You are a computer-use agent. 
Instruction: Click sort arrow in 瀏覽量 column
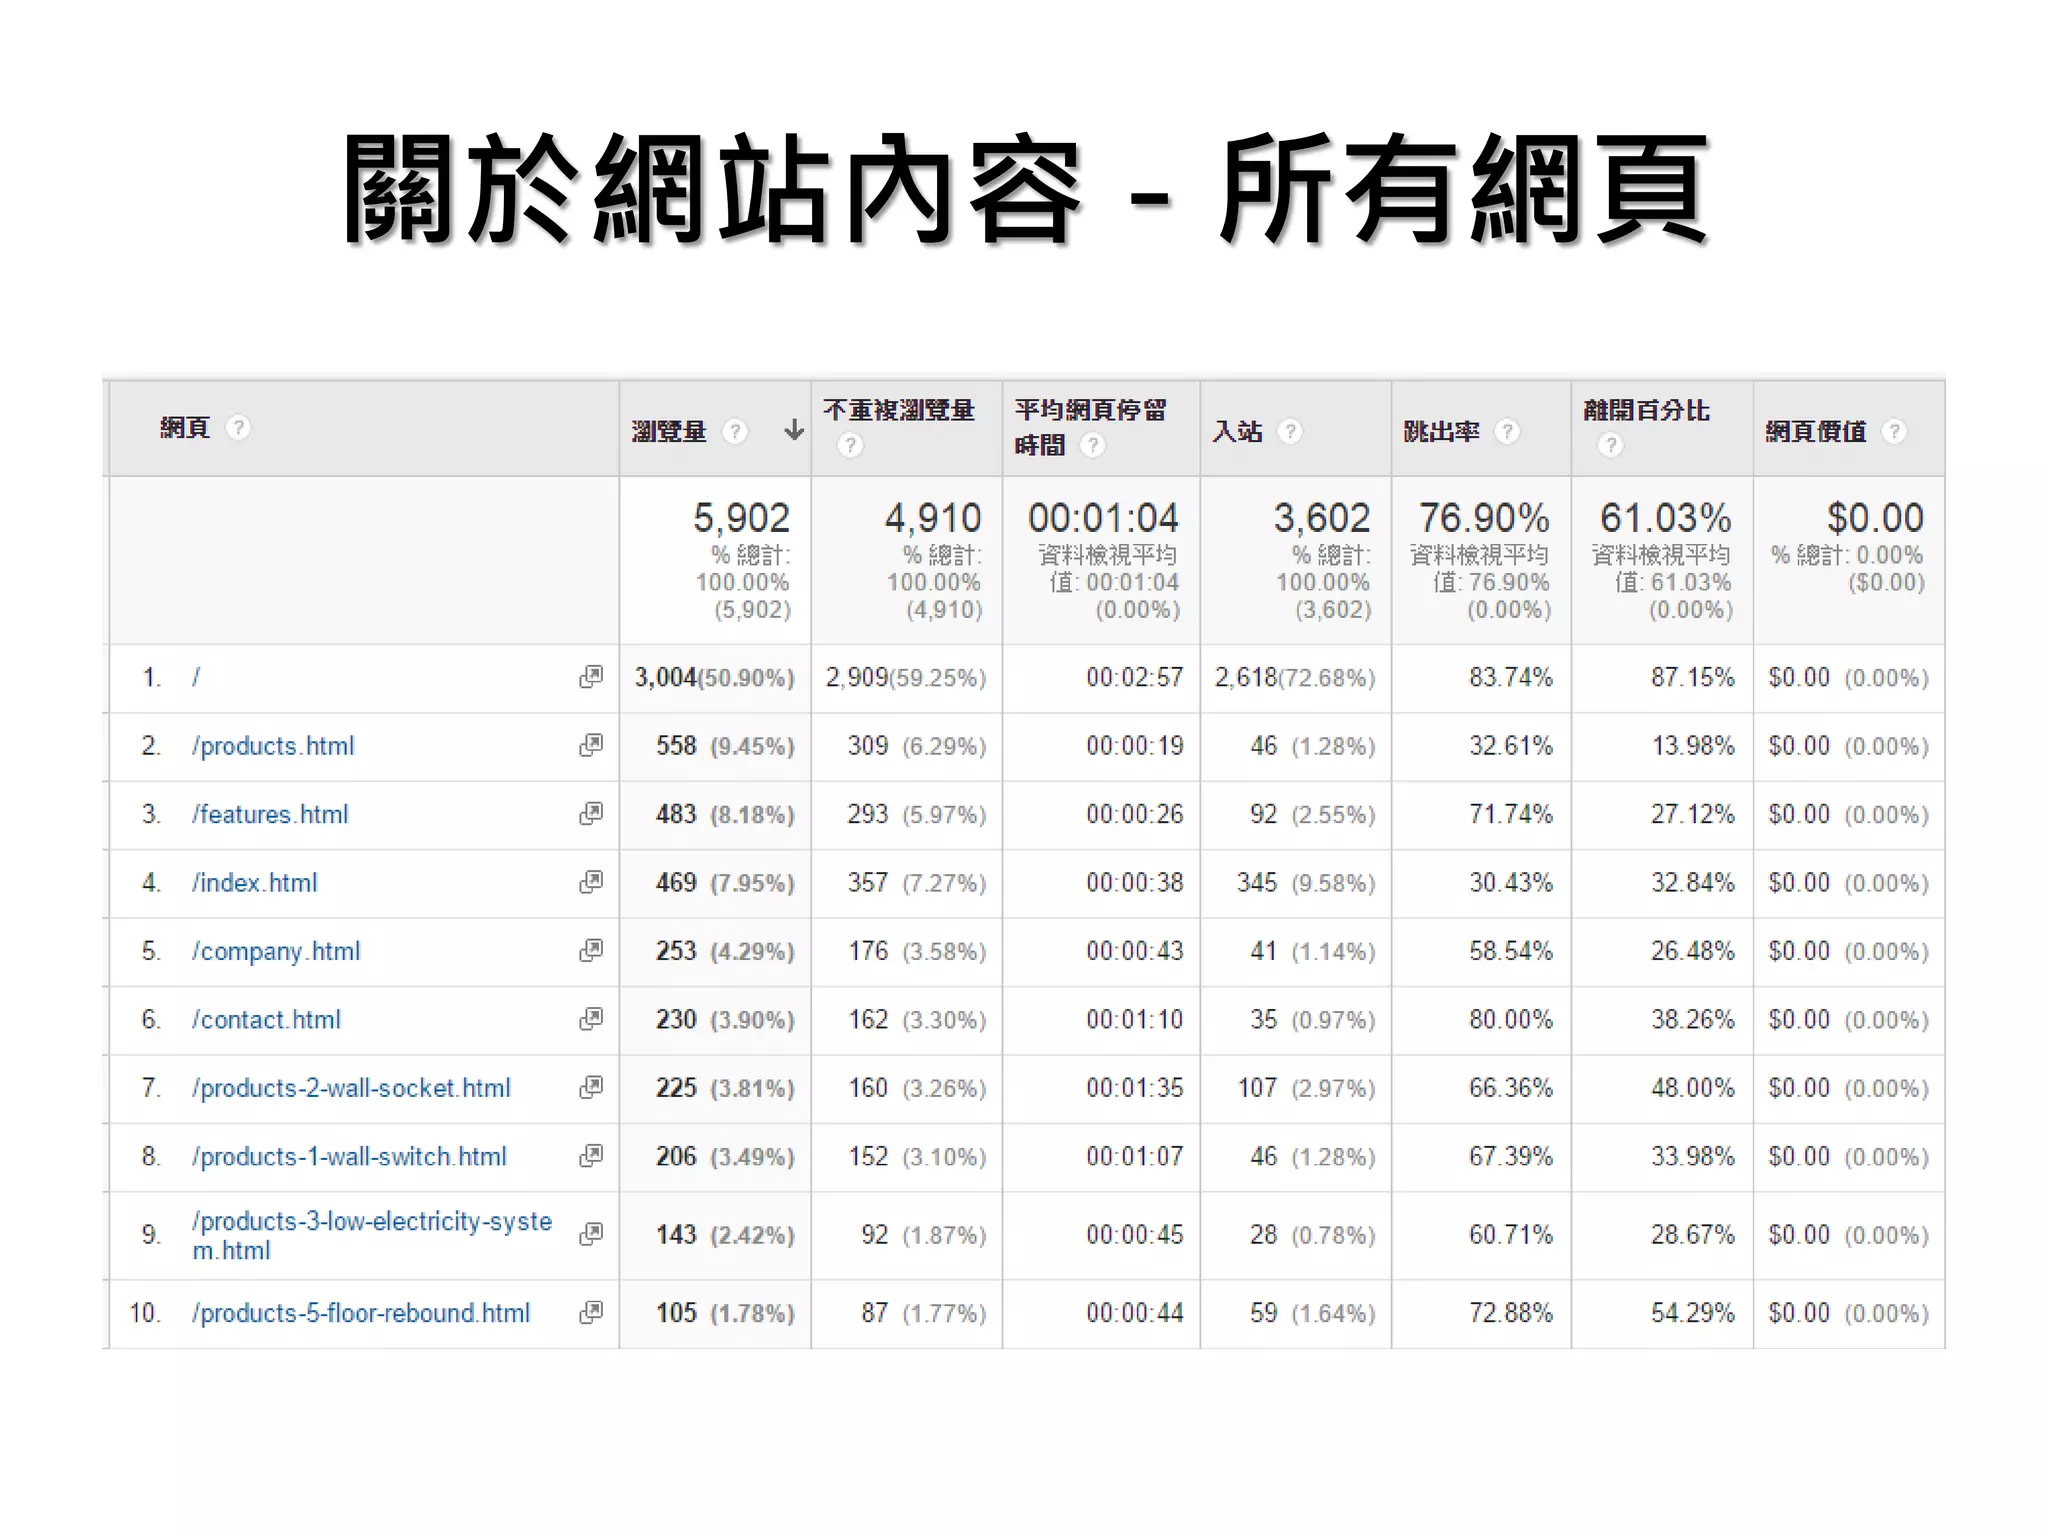794,430
